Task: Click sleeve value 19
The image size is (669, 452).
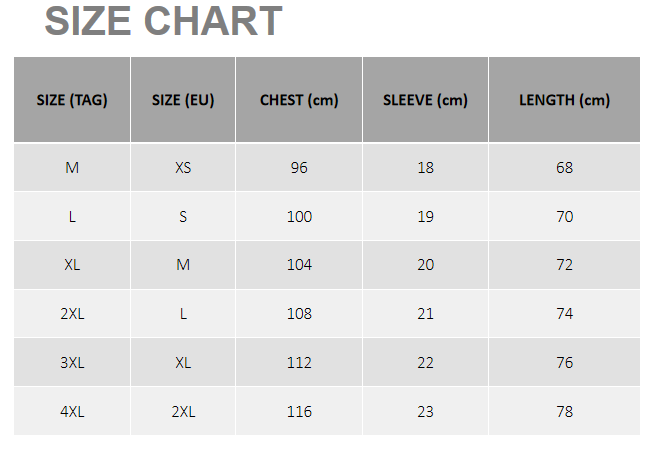Action: [425, 217]
